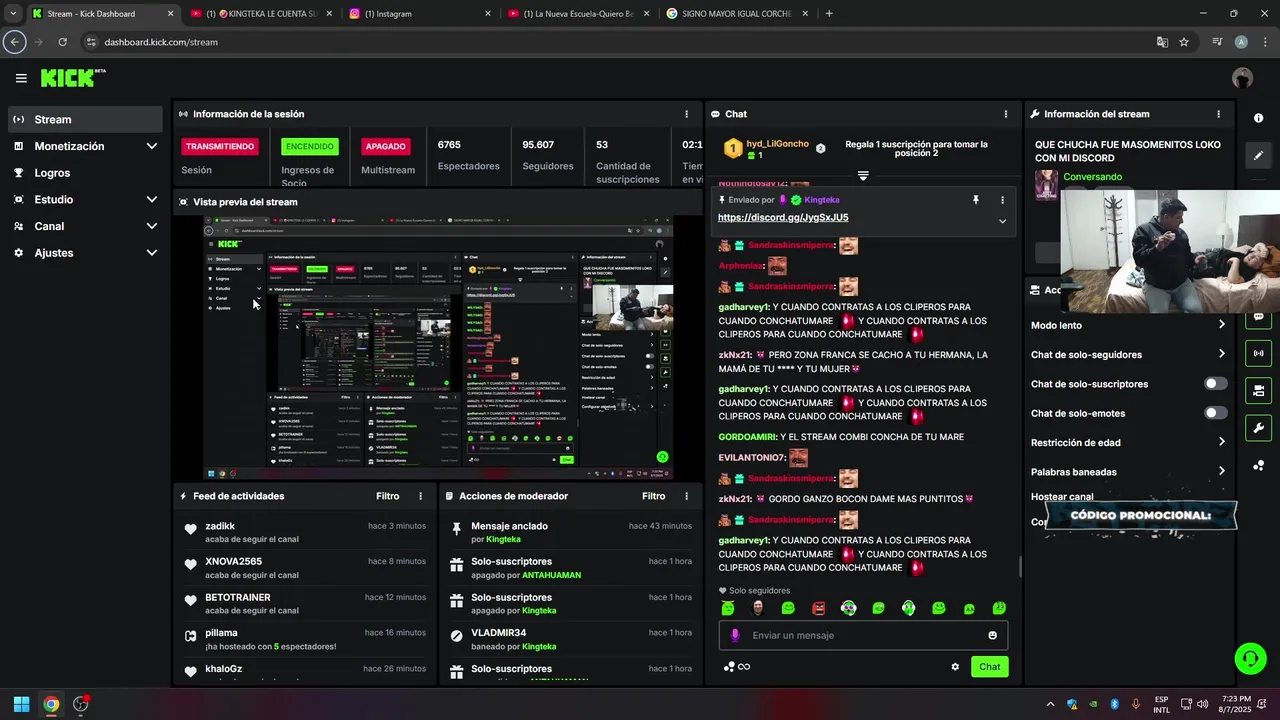Reload the page
Image resolution: width=1280 pixels, height=720 pixels.
62,42
